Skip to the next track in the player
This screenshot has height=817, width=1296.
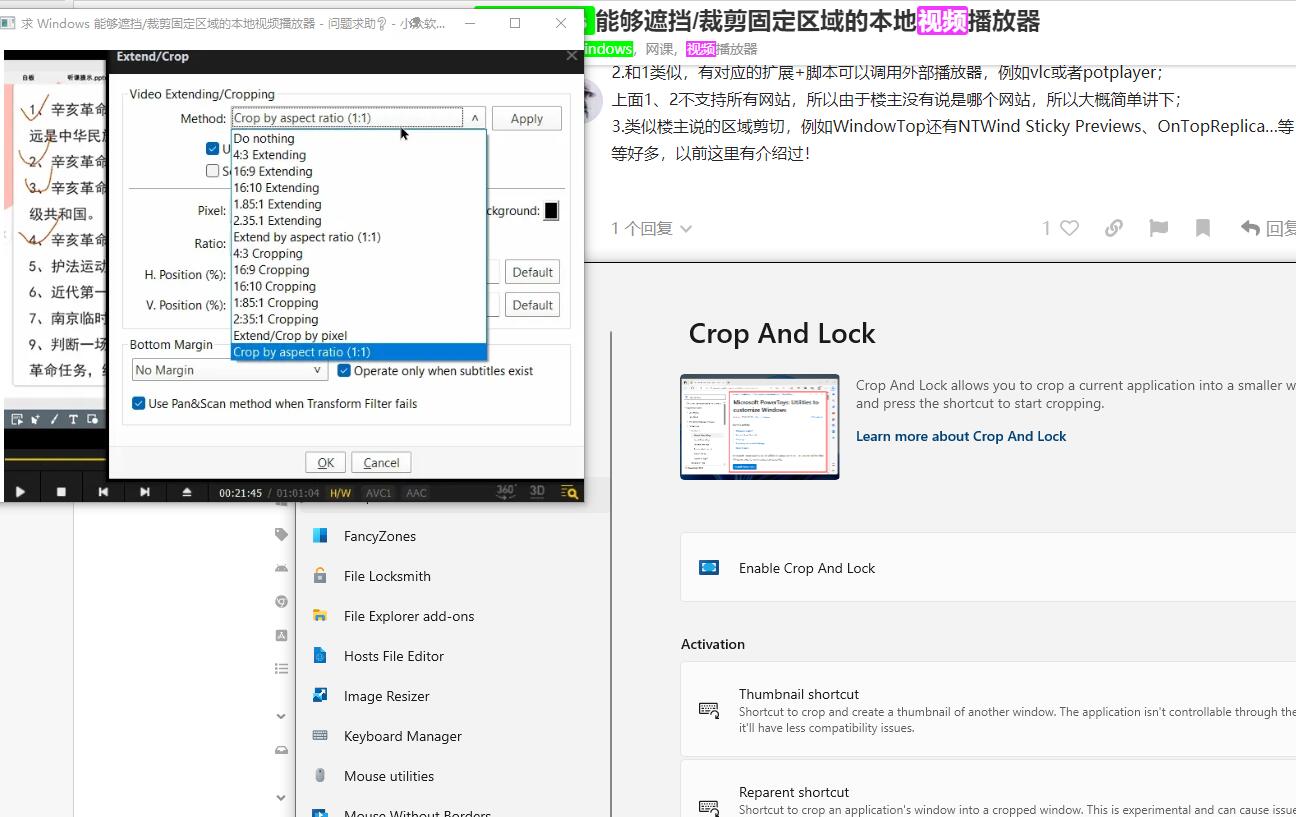[144, 492]
